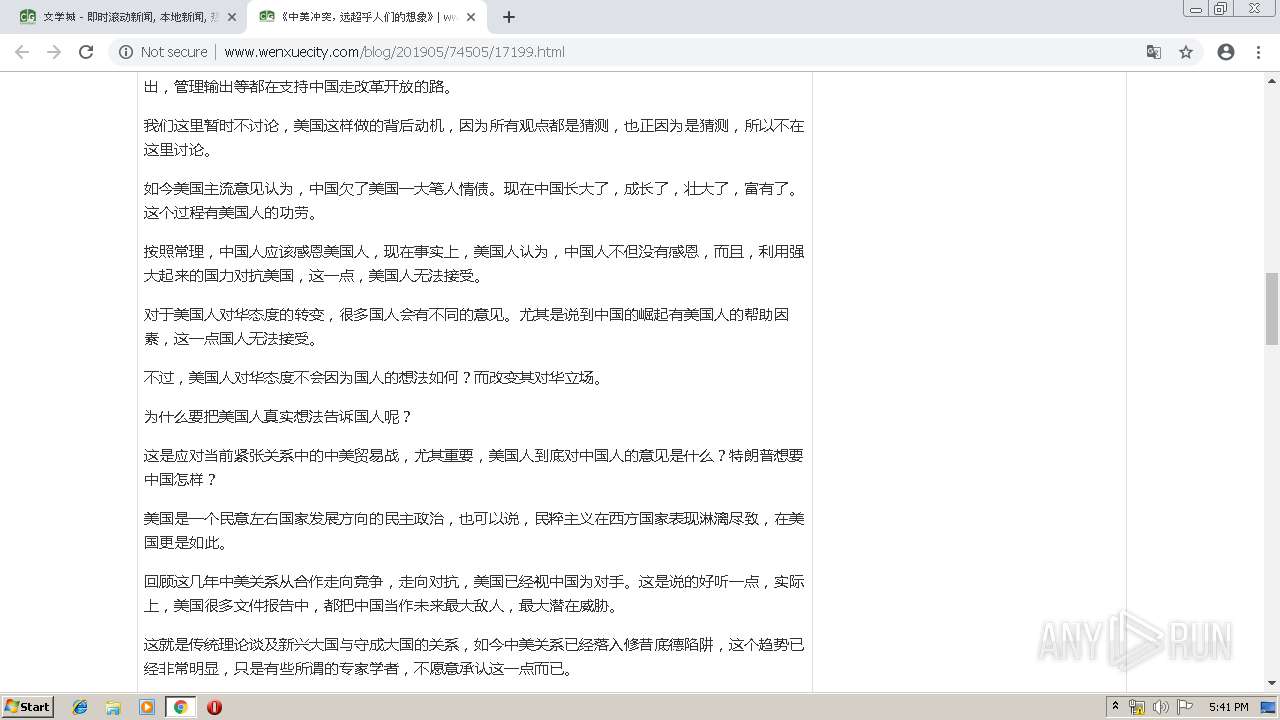Go back to previous page
Screen dimensions: 1280x720
pyautogui.click(x=22, y=52)
